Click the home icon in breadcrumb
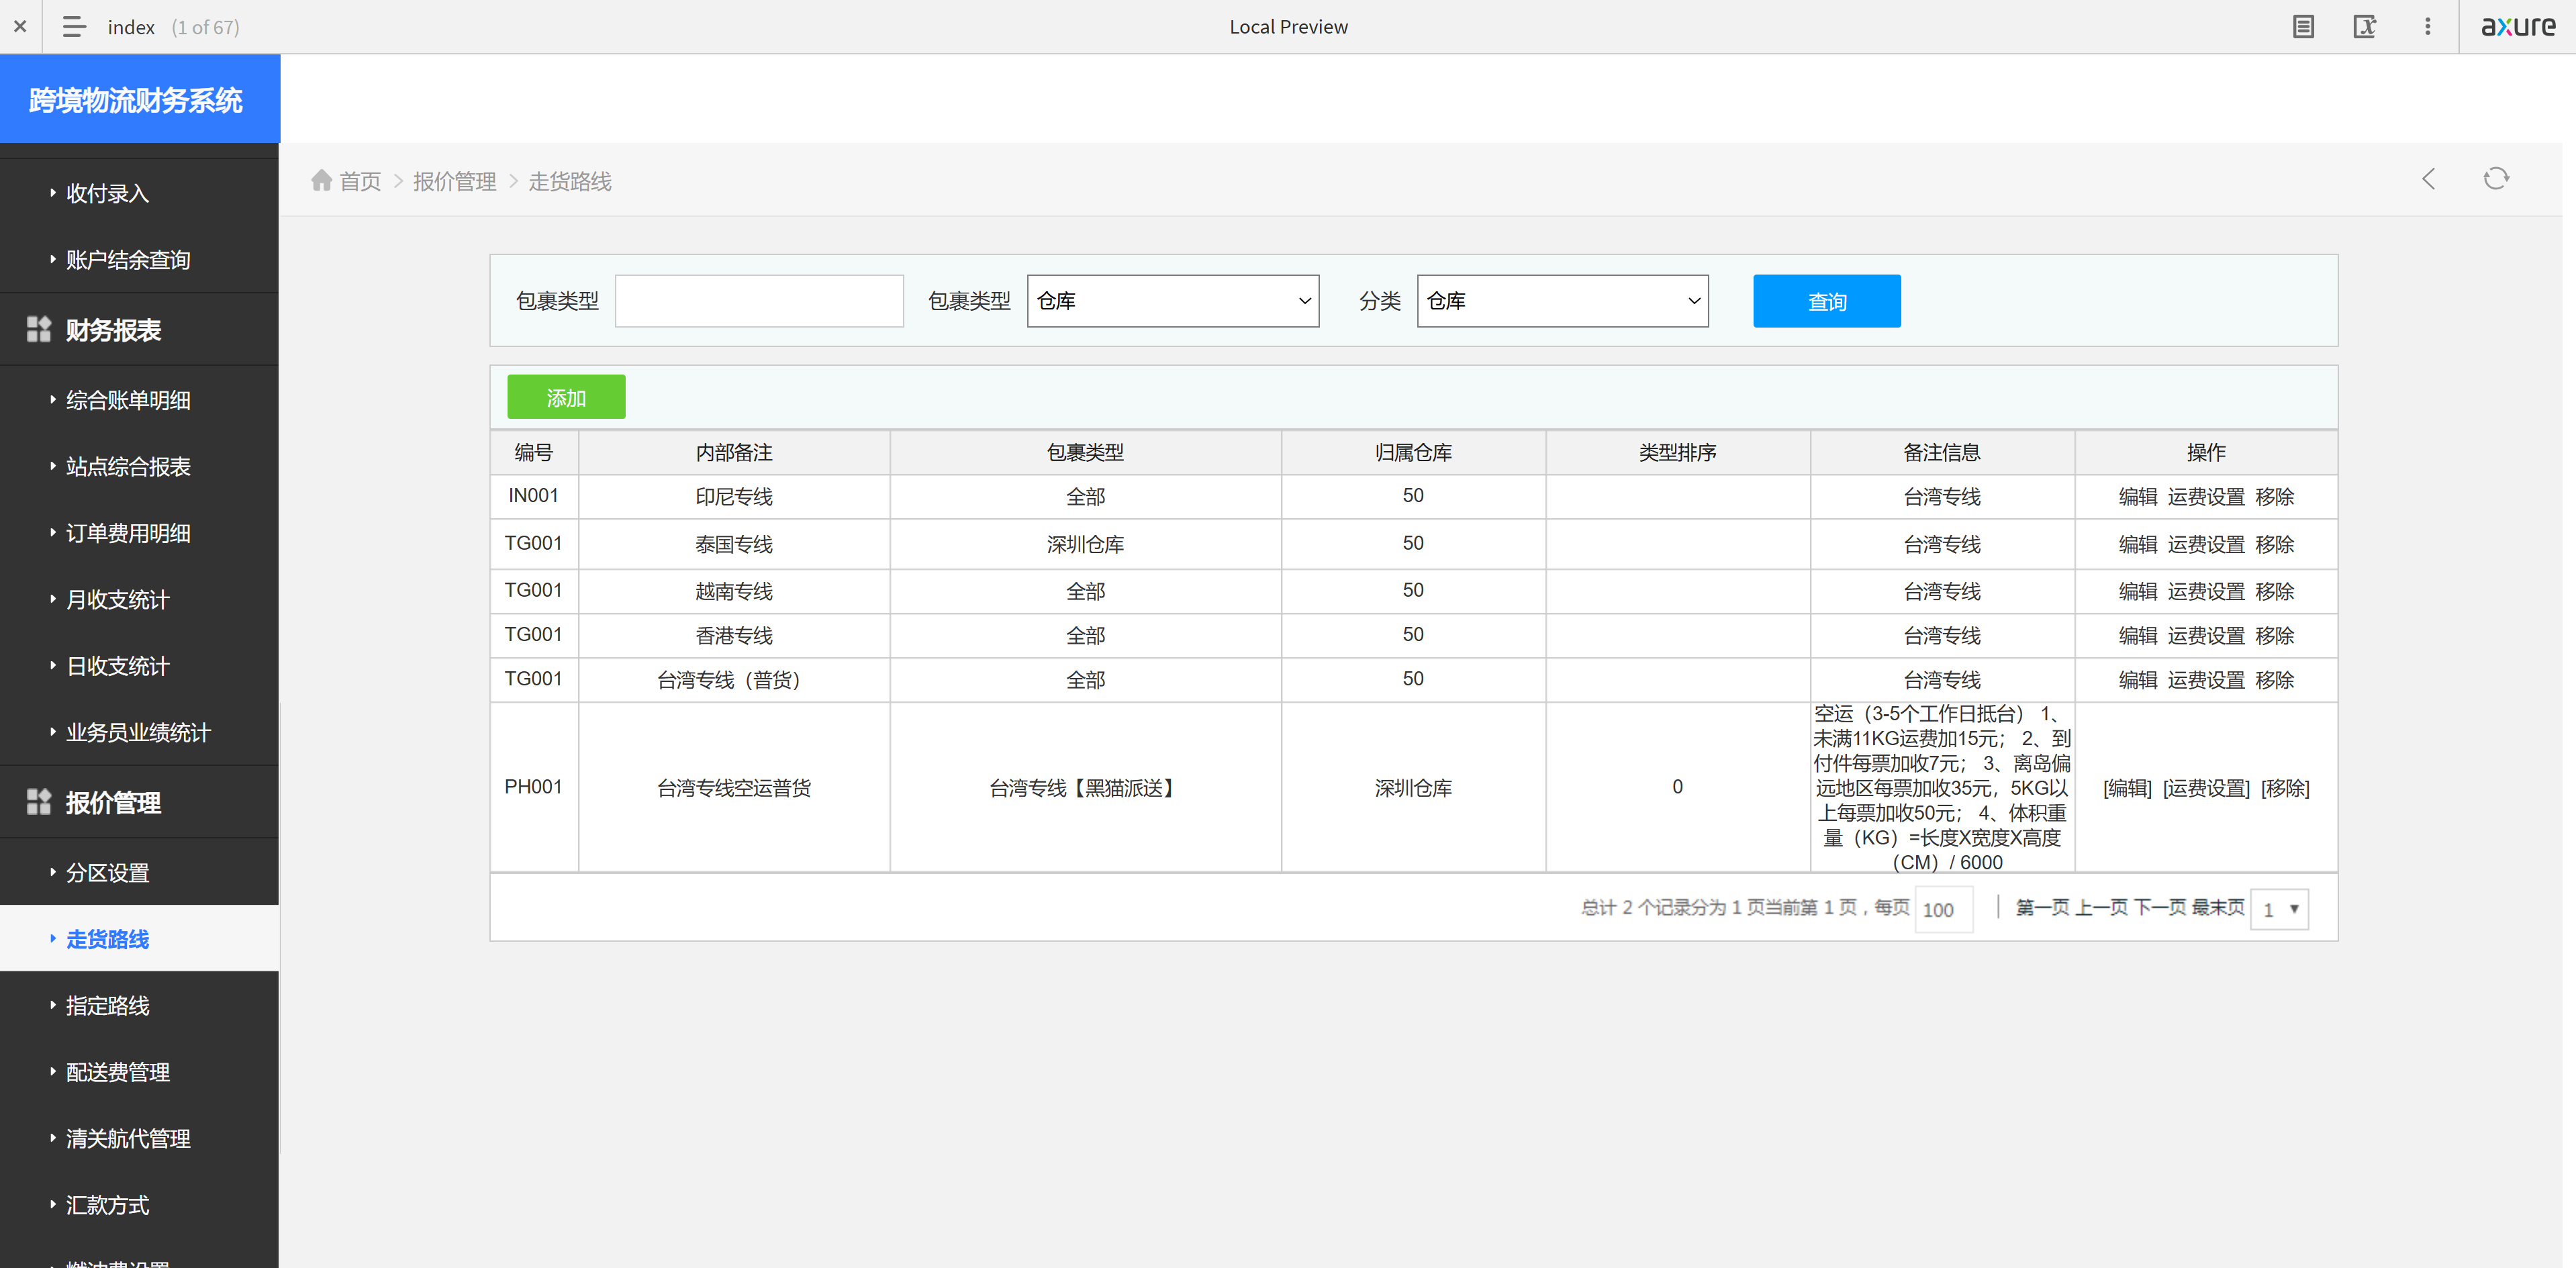Screen dimensions: 2576x1268 point(321,180)
